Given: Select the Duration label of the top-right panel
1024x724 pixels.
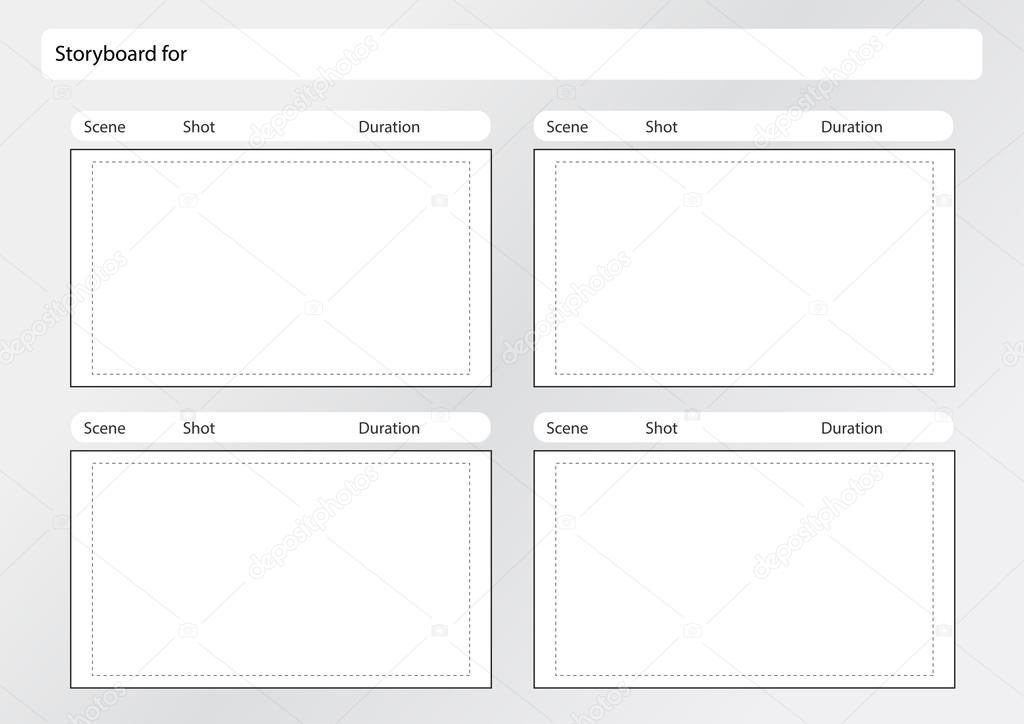Looking at the screenshot, I should pyautogui.click(x=852, y=127).
